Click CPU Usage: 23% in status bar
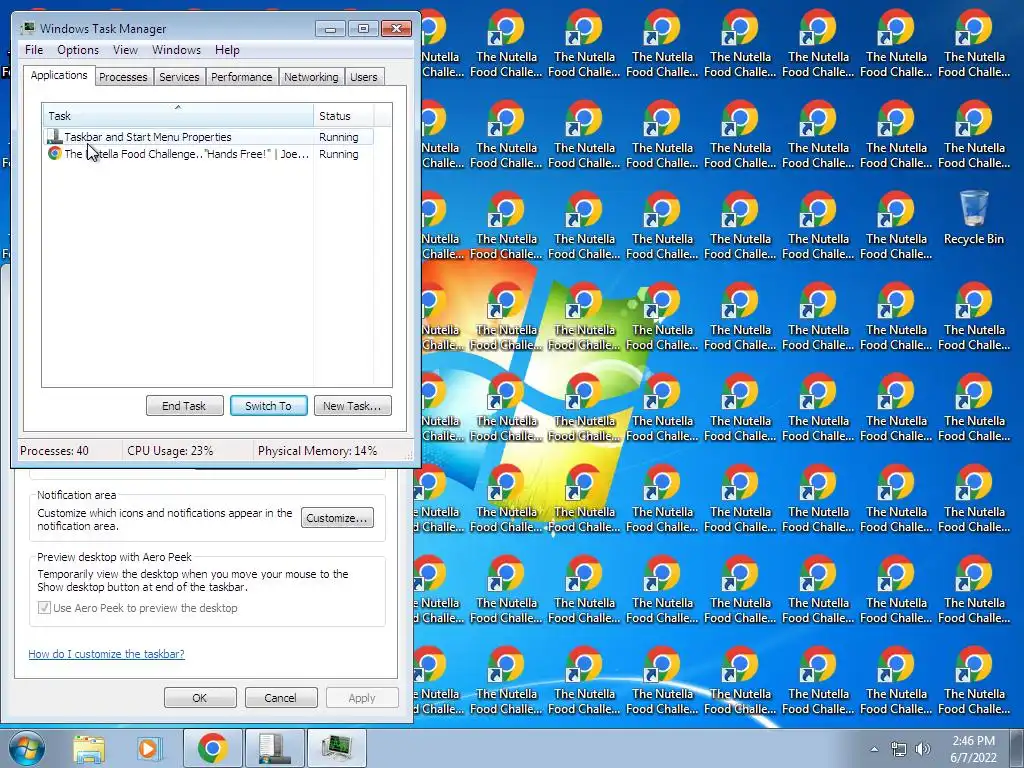The image size is (1024, 768). tap(170, 451)
